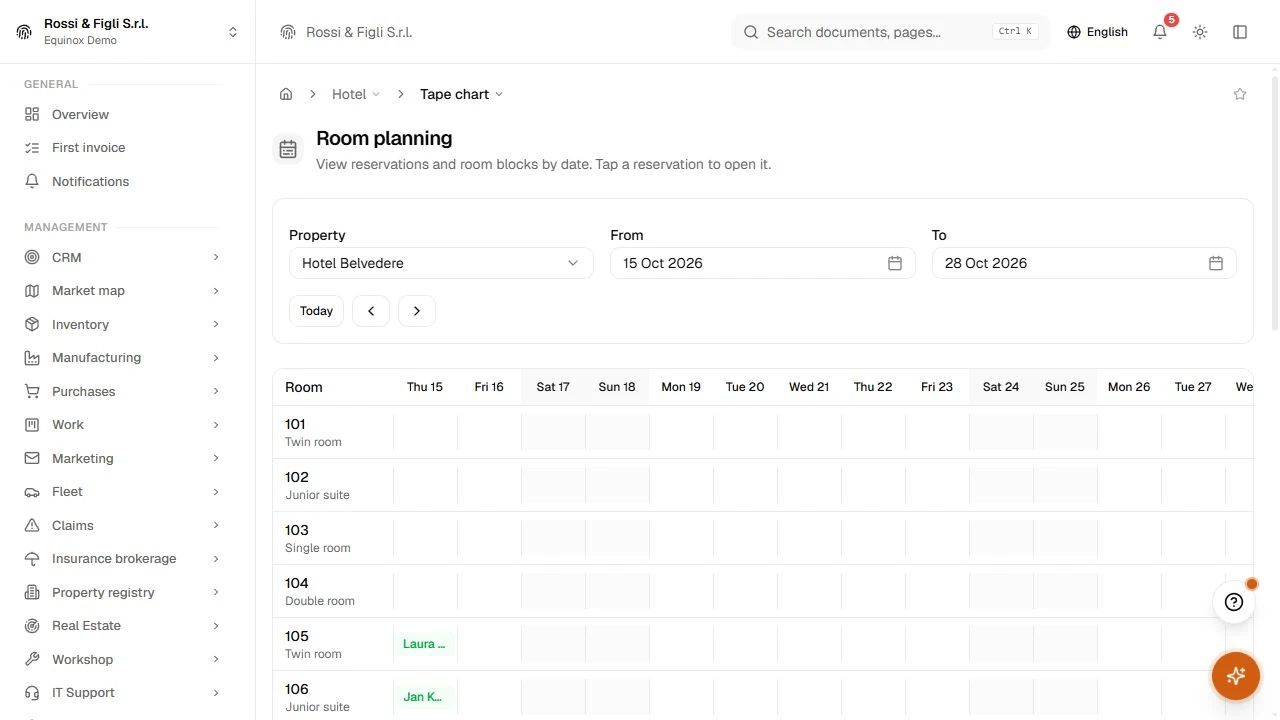Expand the Inventory sidebar section
This screenshot has width=1280, height=720.
coord(123,324)
